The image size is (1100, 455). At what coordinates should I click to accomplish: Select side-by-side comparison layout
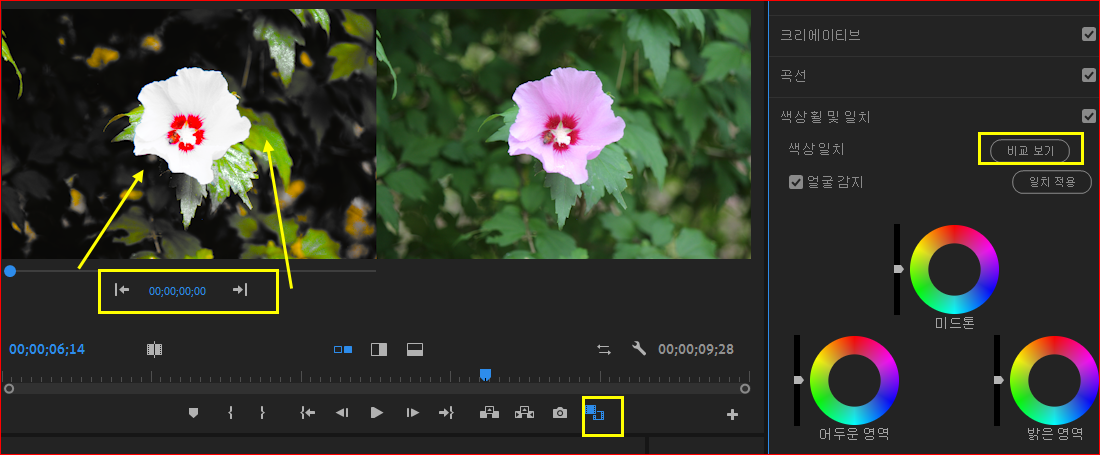pos(343,349)
